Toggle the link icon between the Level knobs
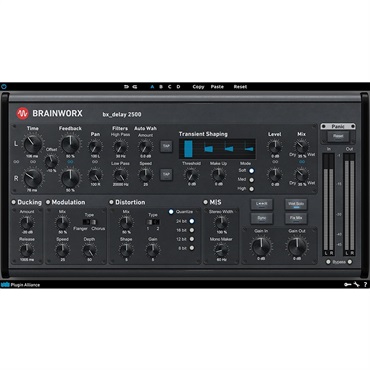370x370 pixels. click(x=275, y=162)
